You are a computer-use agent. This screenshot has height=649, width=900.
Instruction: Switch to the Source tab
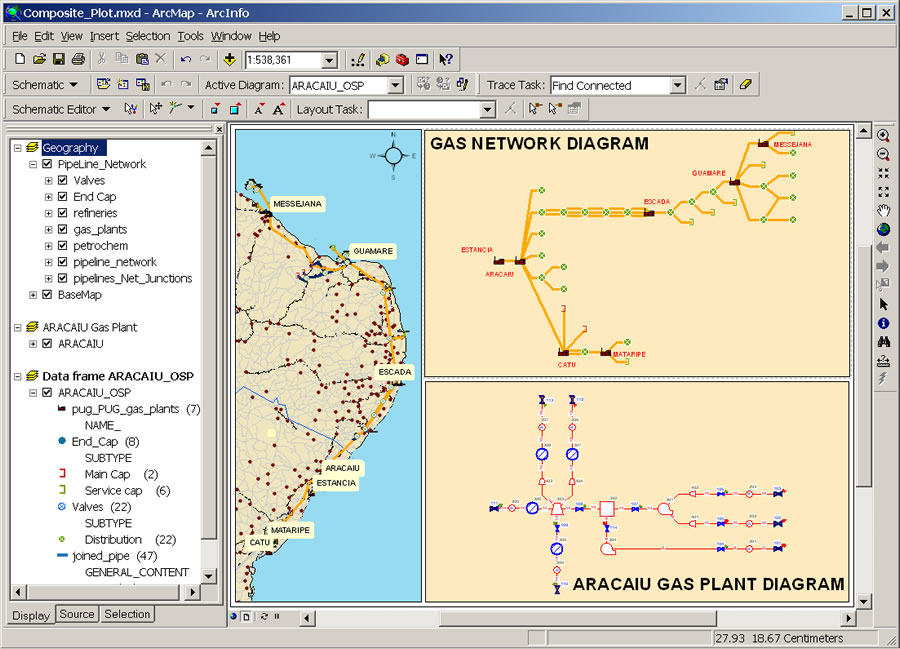coord(77,615)
